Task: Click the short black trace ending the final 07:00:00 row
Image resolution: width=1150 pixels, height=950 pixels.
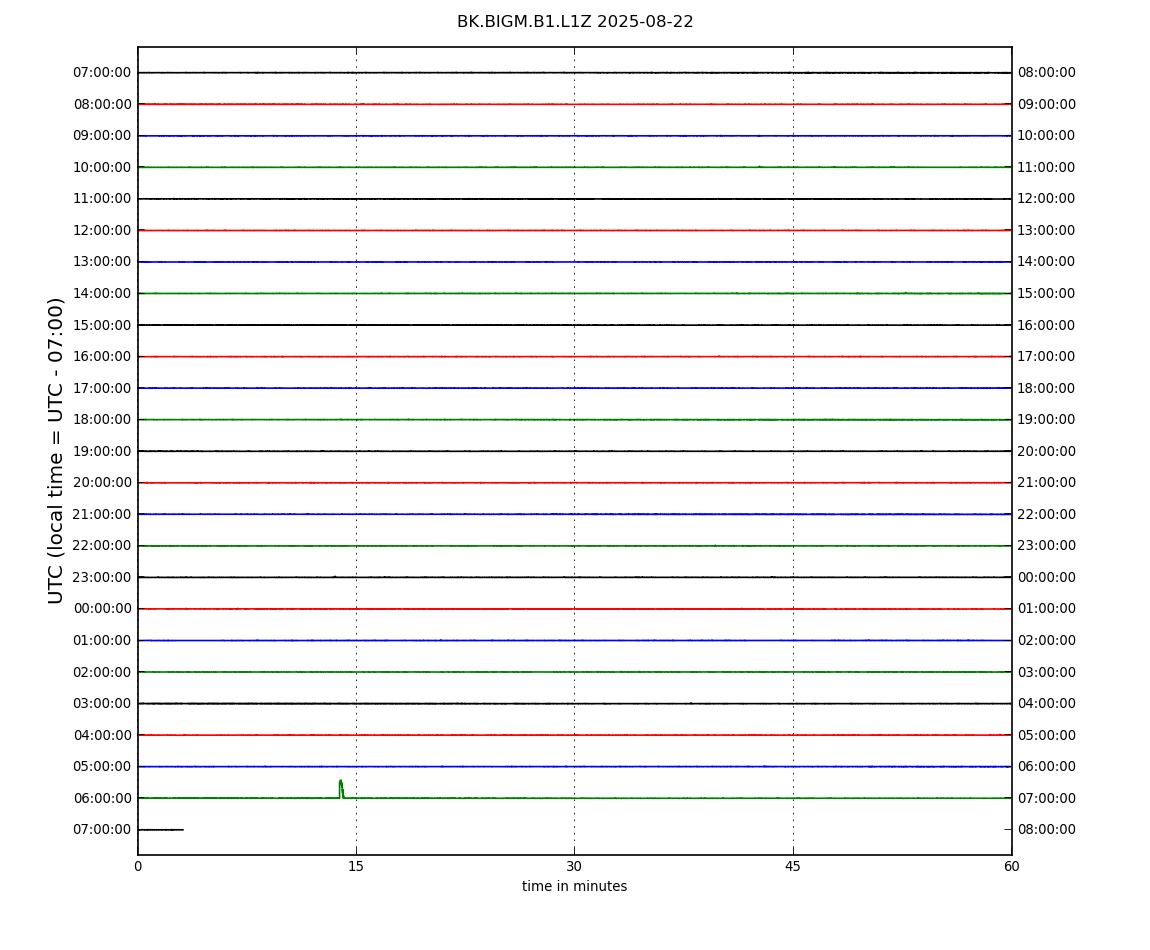Action: (161, 830)
